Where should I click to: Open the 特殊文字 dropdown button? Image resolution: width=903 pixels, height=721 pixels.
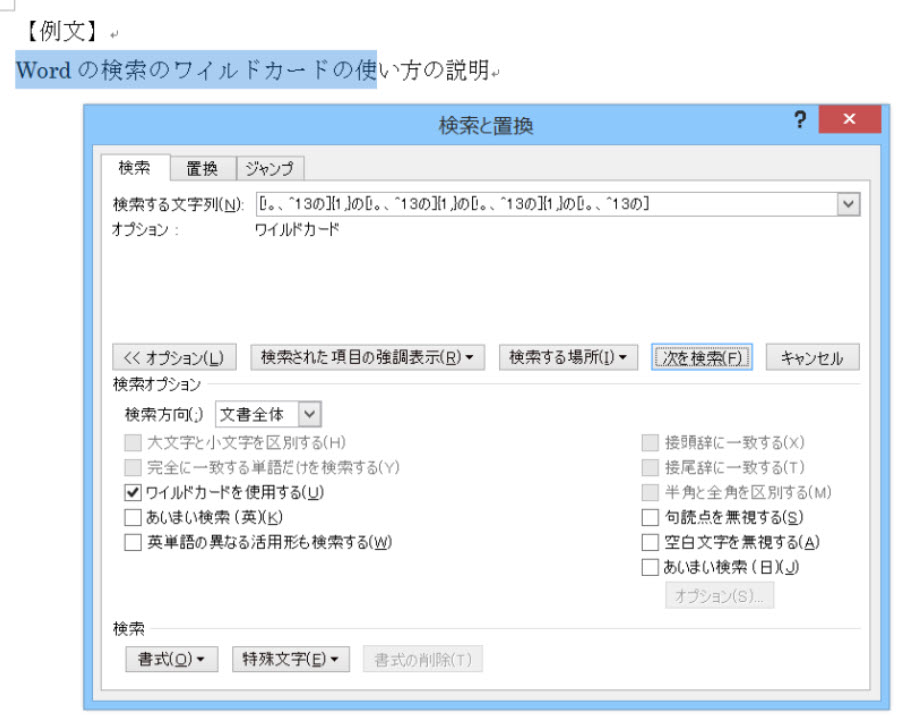pos(291,658)
